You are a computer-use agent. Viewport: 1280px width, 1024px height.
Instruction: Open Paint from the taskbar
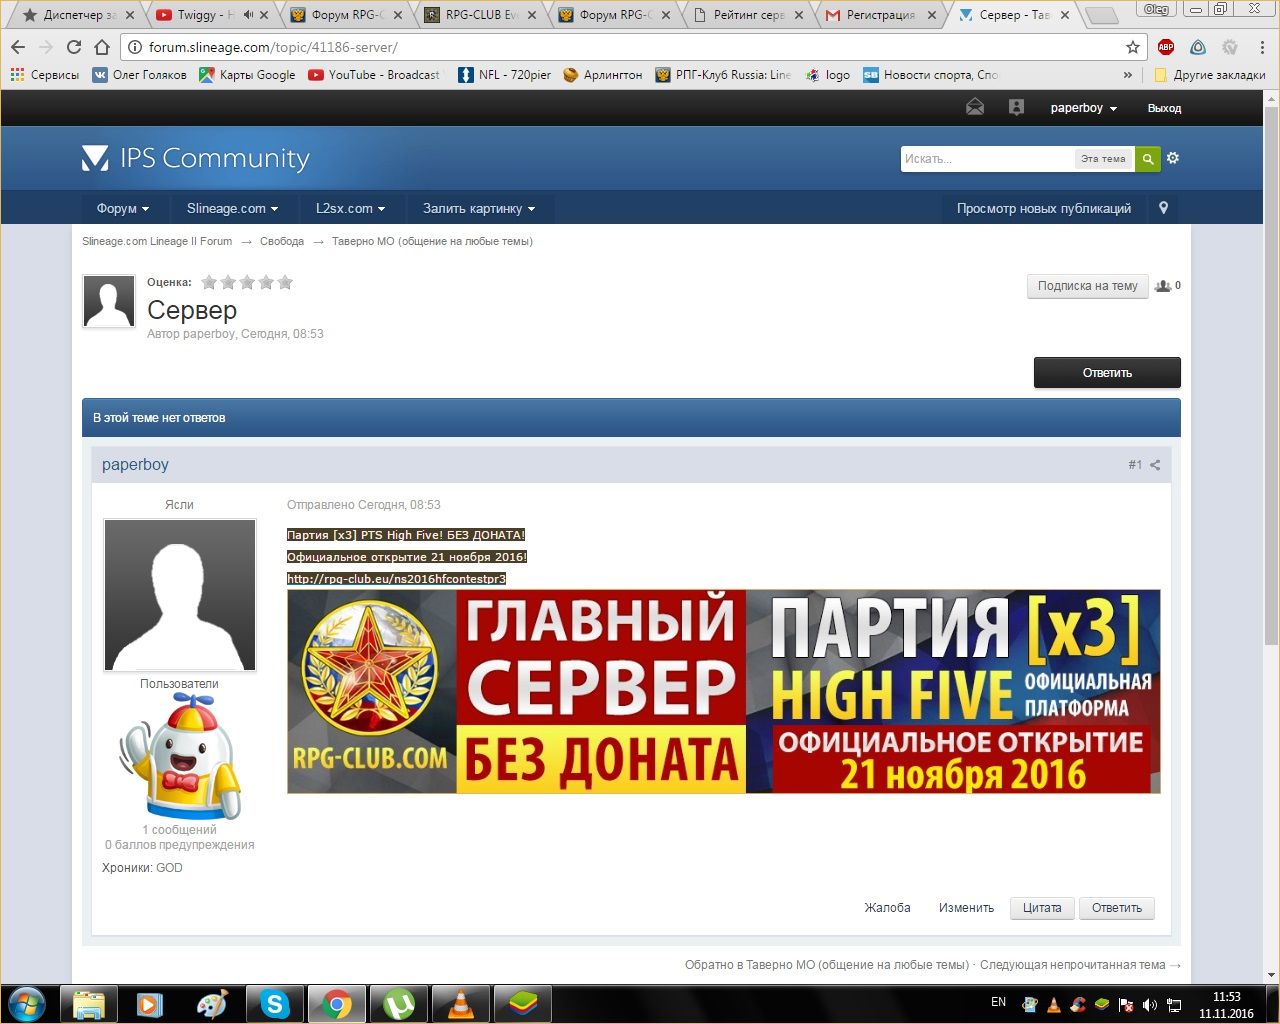[212, 1004]
